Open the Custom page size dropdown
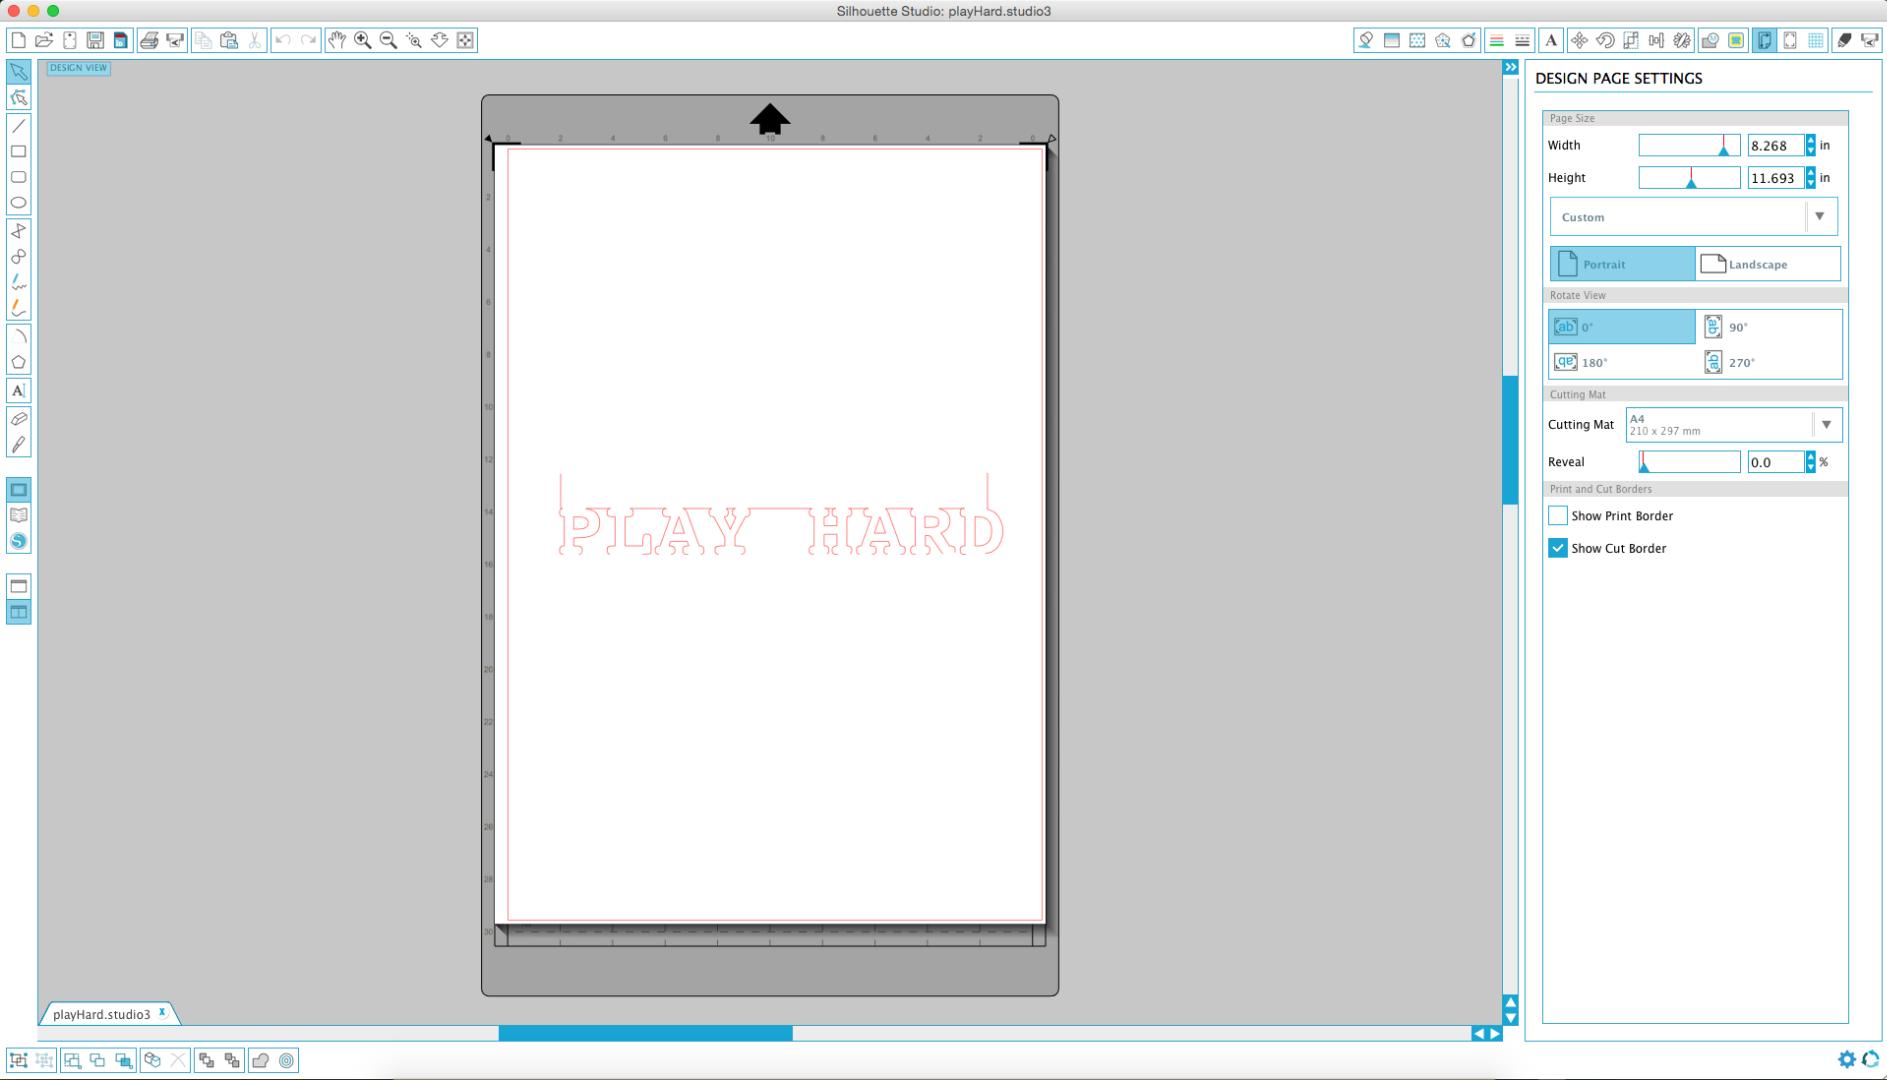 click(1819, 216)
